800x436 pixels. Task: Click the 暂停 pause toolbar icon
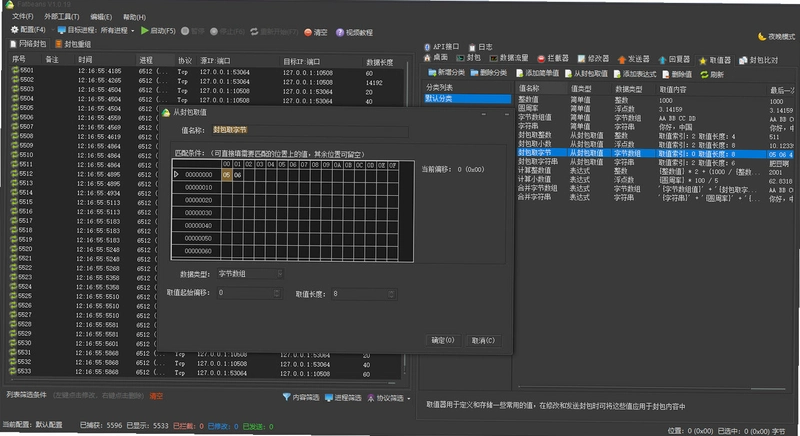[x=185, y=31]
